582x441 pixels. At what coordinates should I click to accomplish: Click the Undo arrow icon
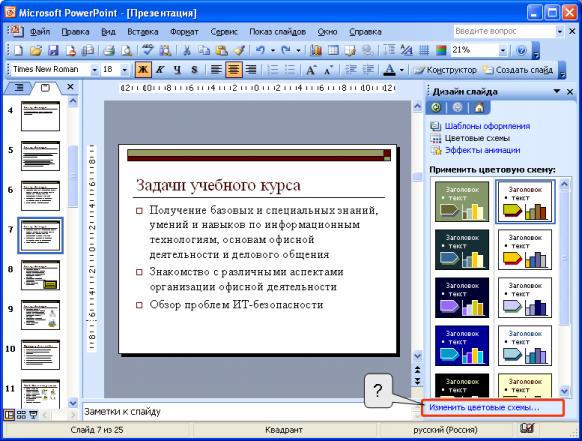[x=261, y=50]
